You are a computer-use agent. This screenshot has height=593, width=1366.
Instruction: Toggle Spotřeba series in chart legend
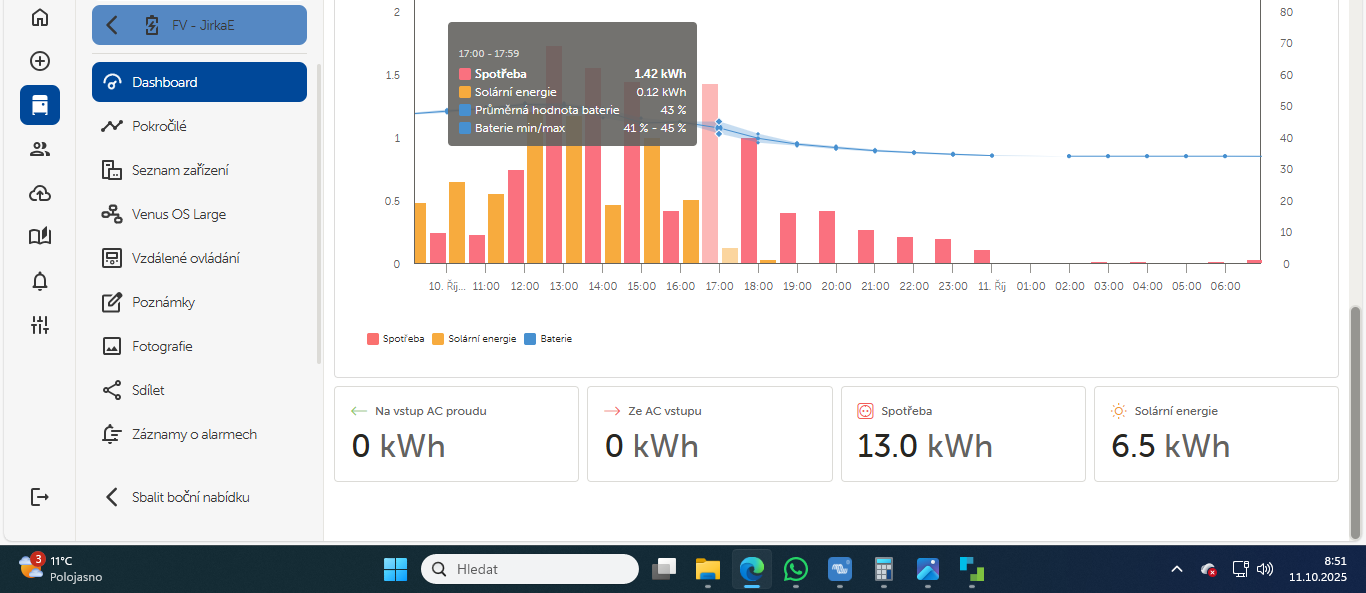tap(397, 339)
